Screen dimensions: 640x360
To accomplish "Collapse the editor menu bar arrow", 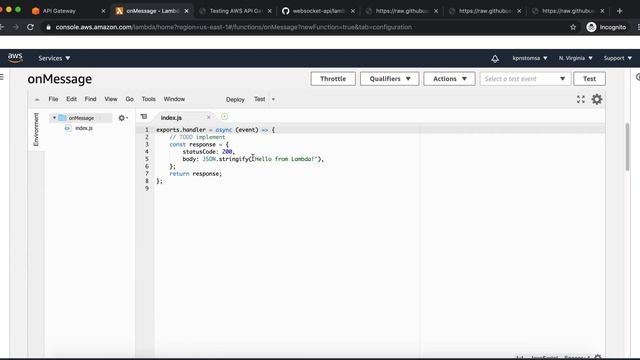I will click(37, 99).
